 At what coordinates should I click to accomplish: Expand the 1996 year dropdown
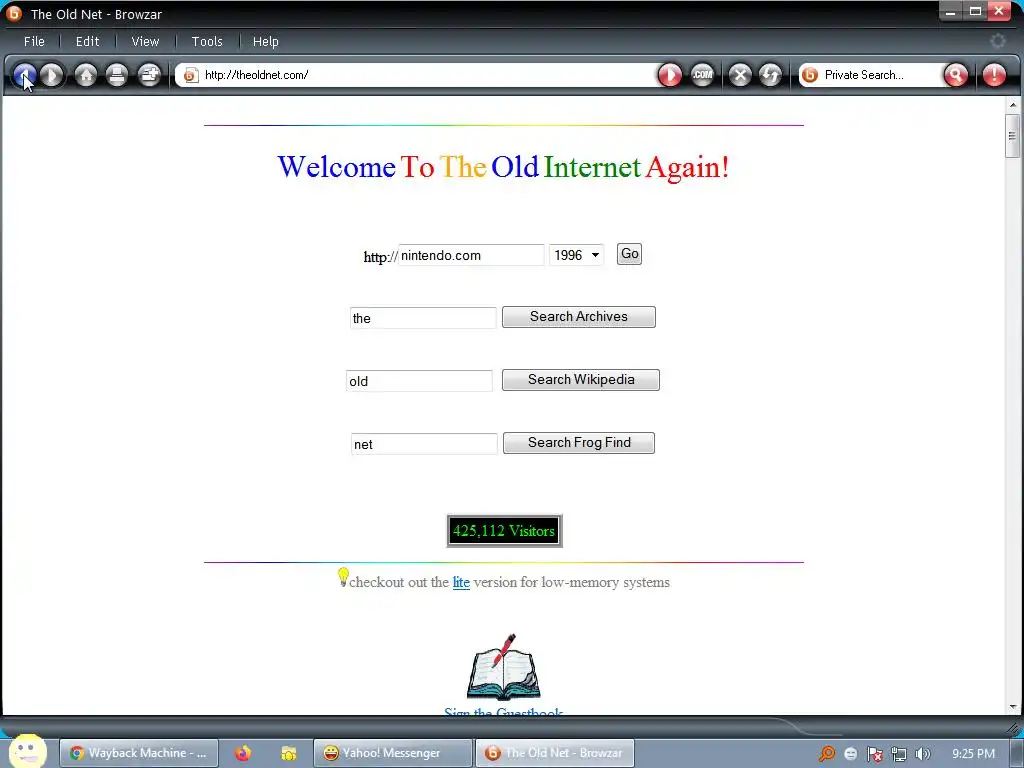pos(577,255)
